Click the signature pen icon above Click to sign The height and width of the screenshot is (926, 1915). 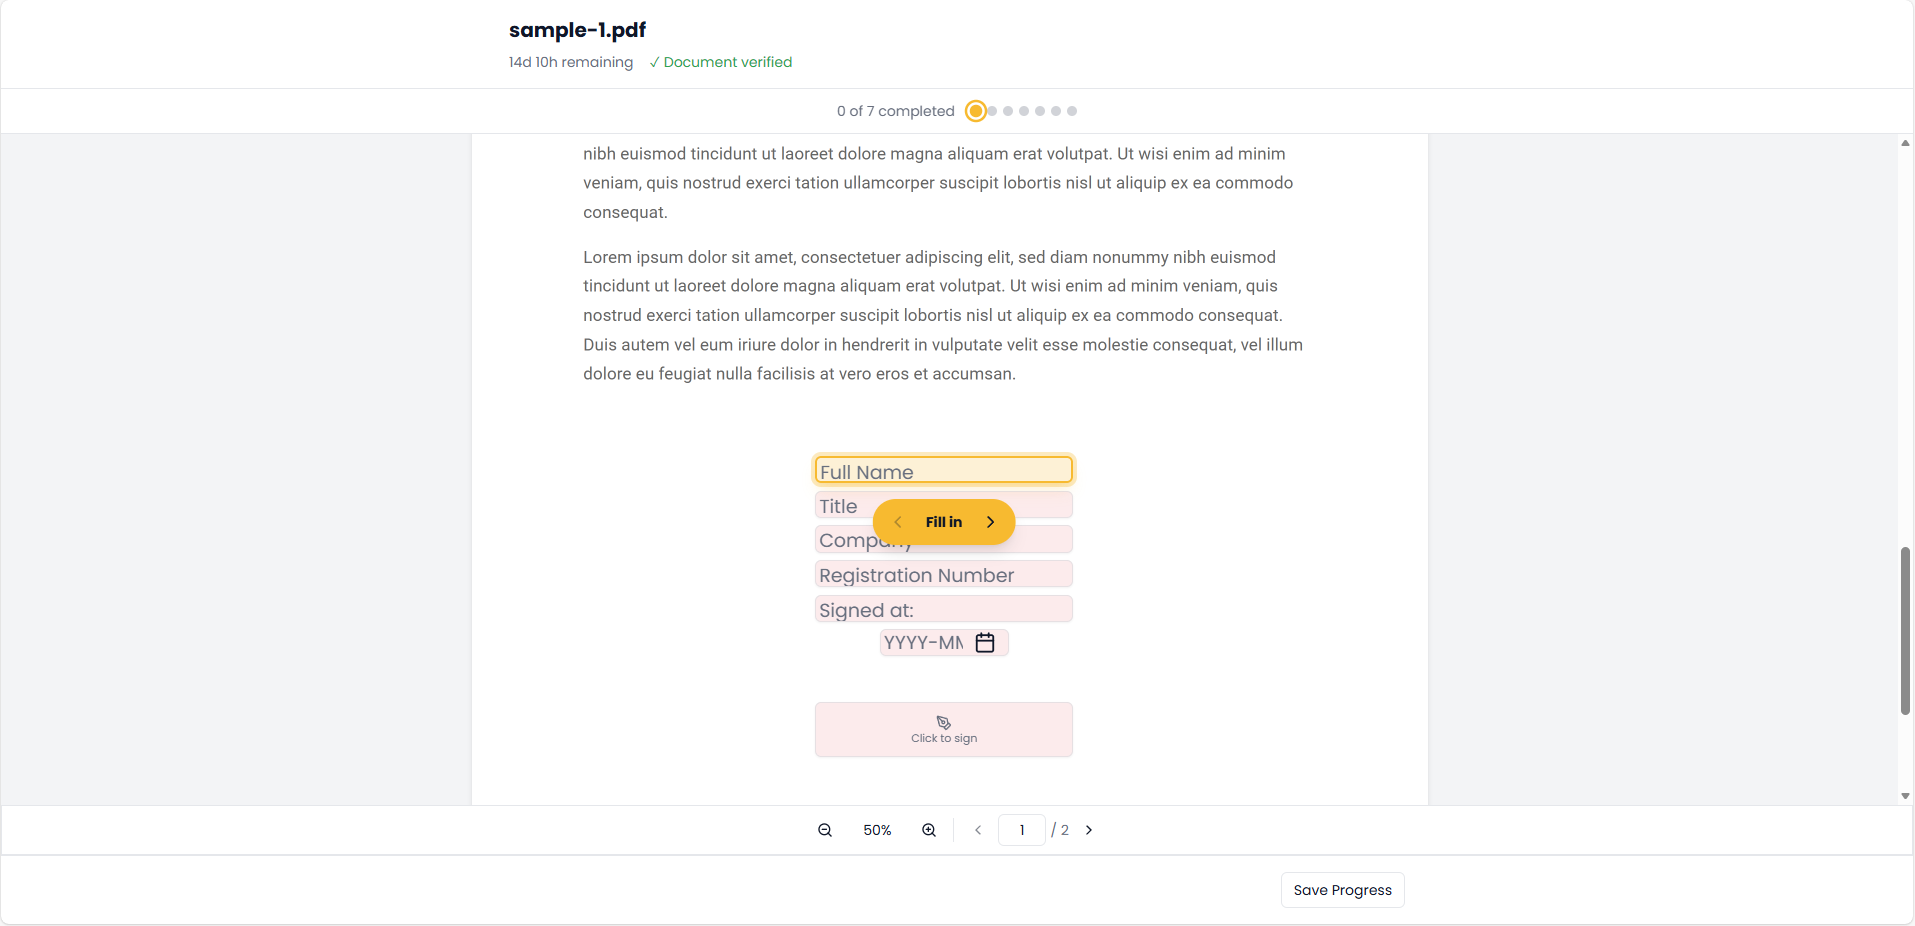(x=943, y=722)
